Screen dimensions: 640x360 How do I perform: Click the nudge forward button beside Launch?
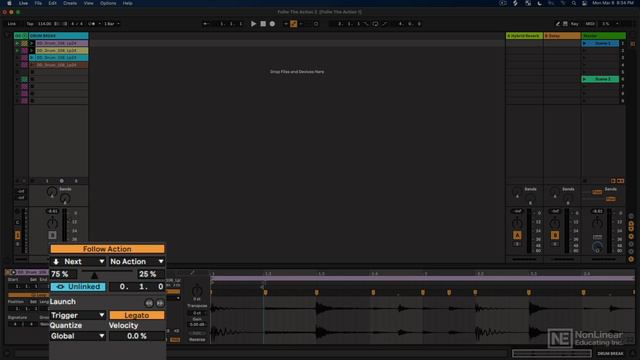(160, 303)
